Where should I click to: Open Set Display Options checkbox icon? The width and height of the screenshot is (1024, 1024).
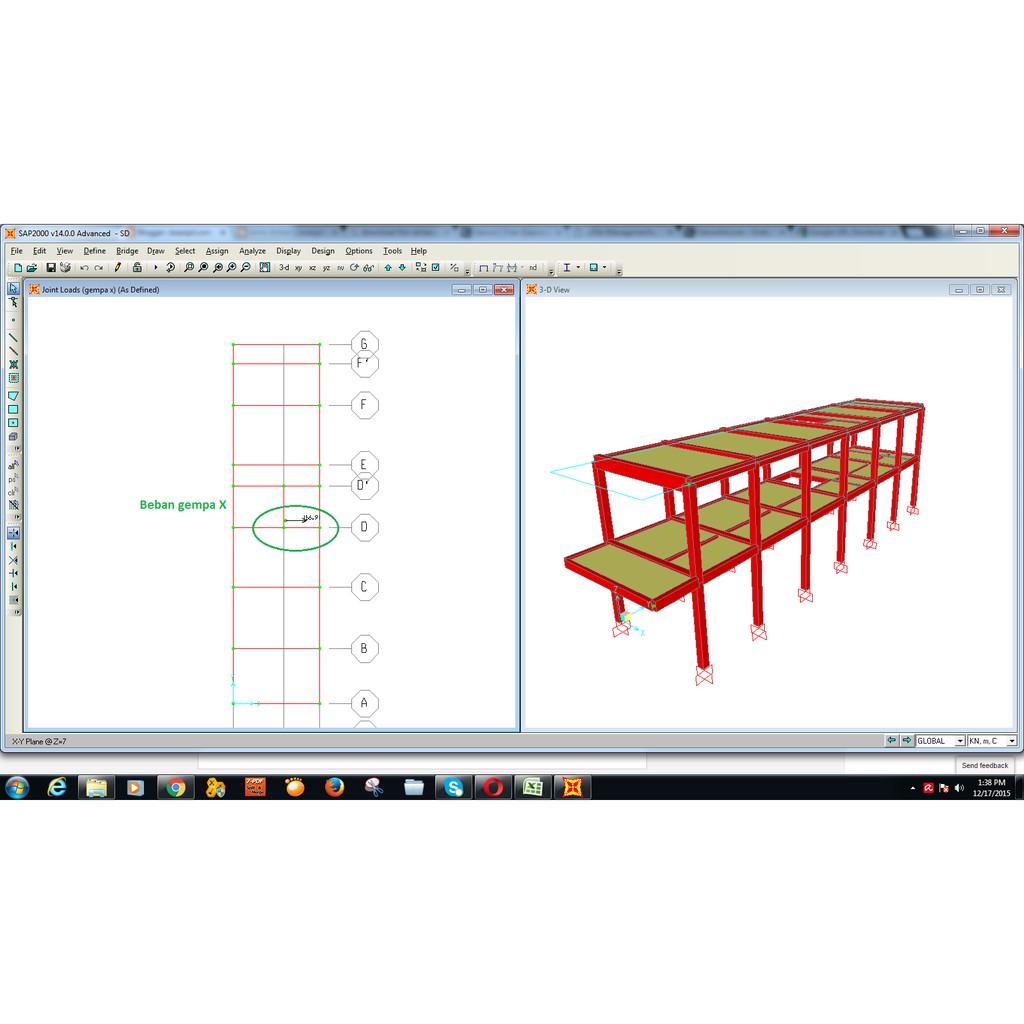[436, 268]
